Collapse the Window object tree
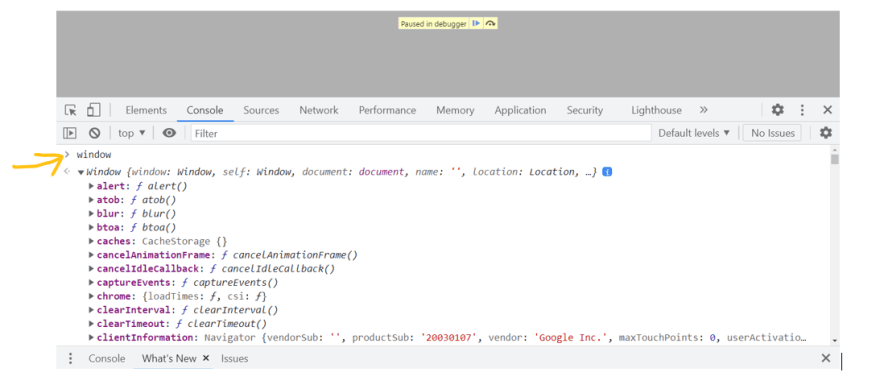Image resolution: width=880 pixels, height=389 pixels. [81, 172]
